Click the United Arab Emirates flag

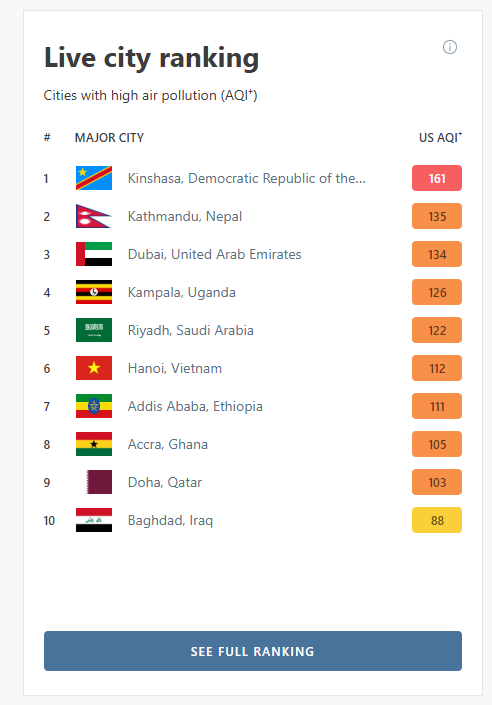[94, 254]
